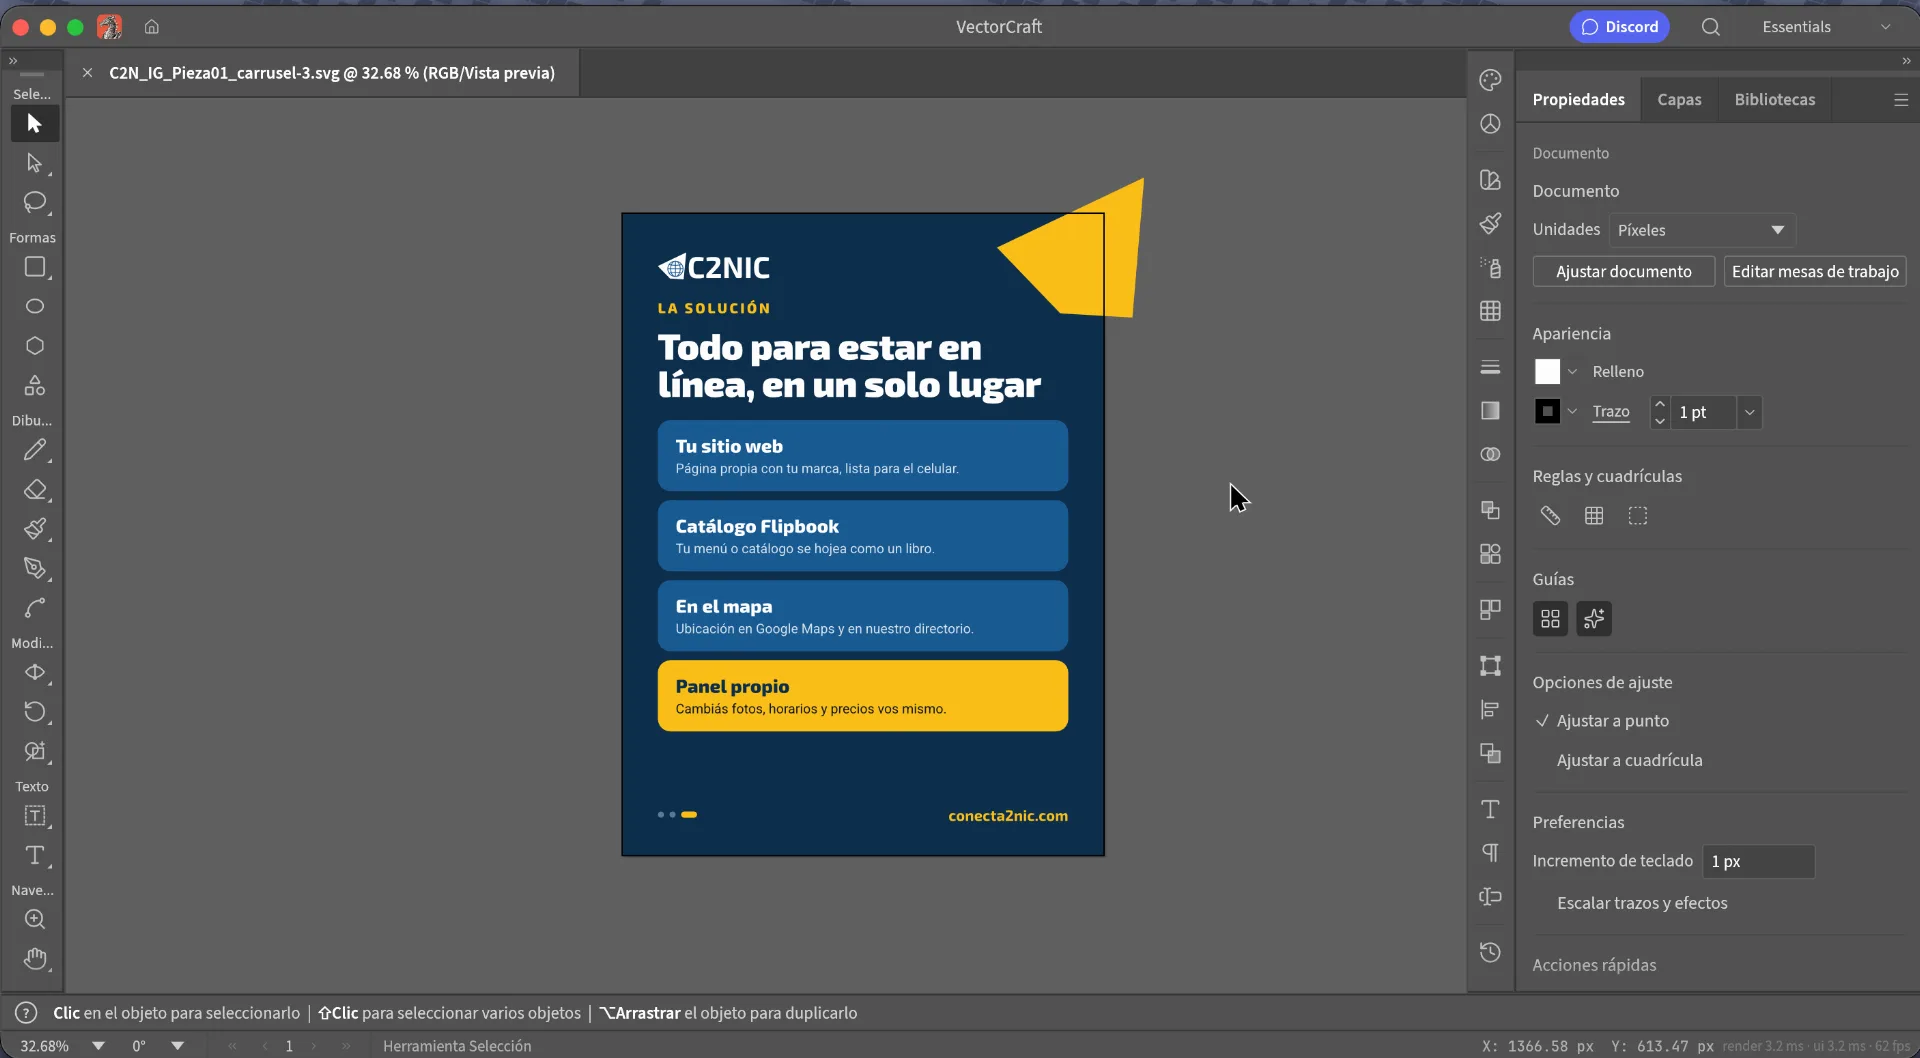
Task: Select the Hand pan tool
Action: point(35,959)
